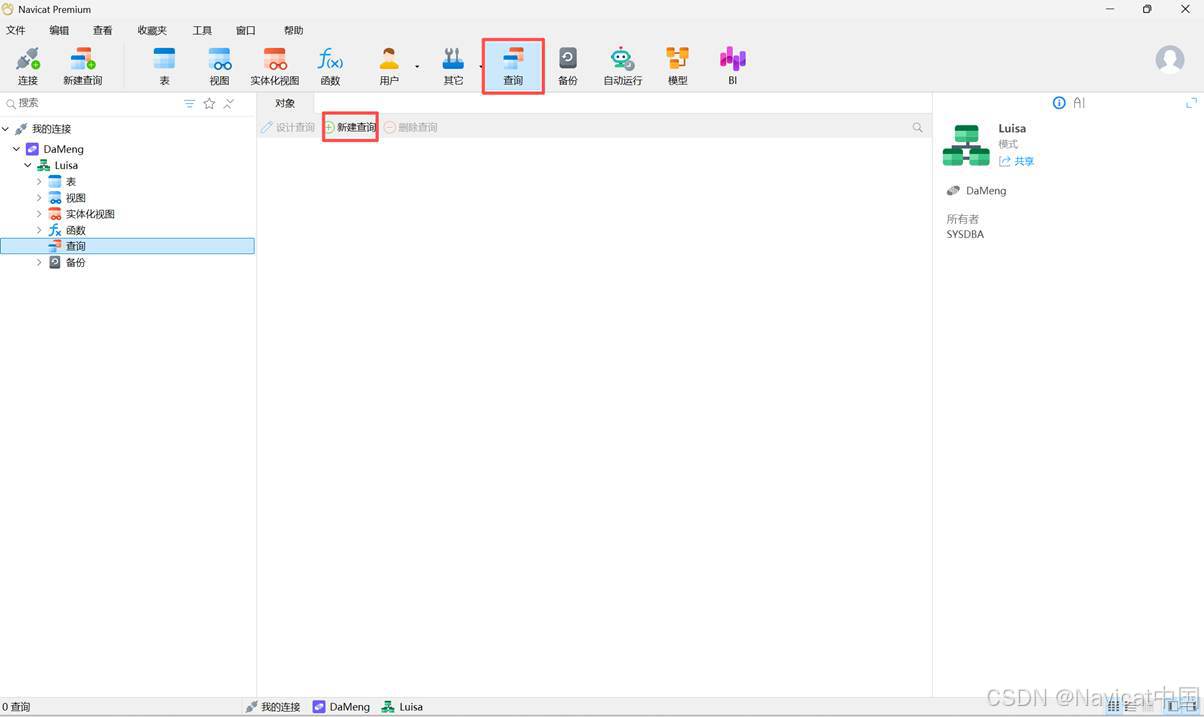Click the 设计查询 button

(288, 127)
